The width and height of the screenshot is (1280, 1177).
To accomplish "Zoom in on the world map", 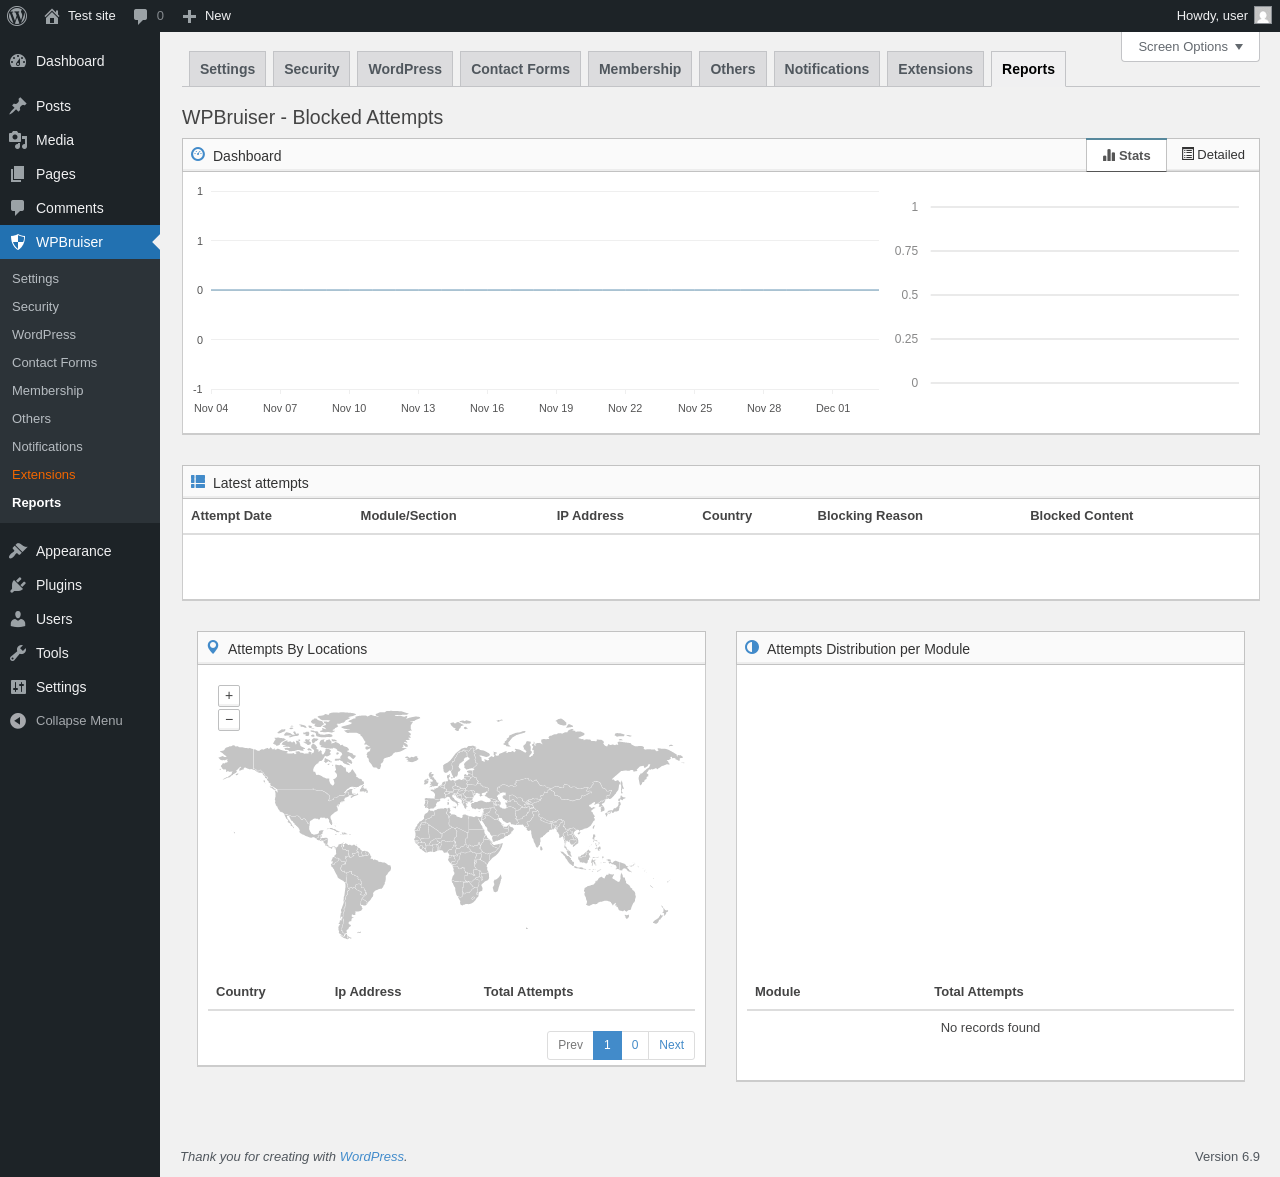I will coord(229,696).
